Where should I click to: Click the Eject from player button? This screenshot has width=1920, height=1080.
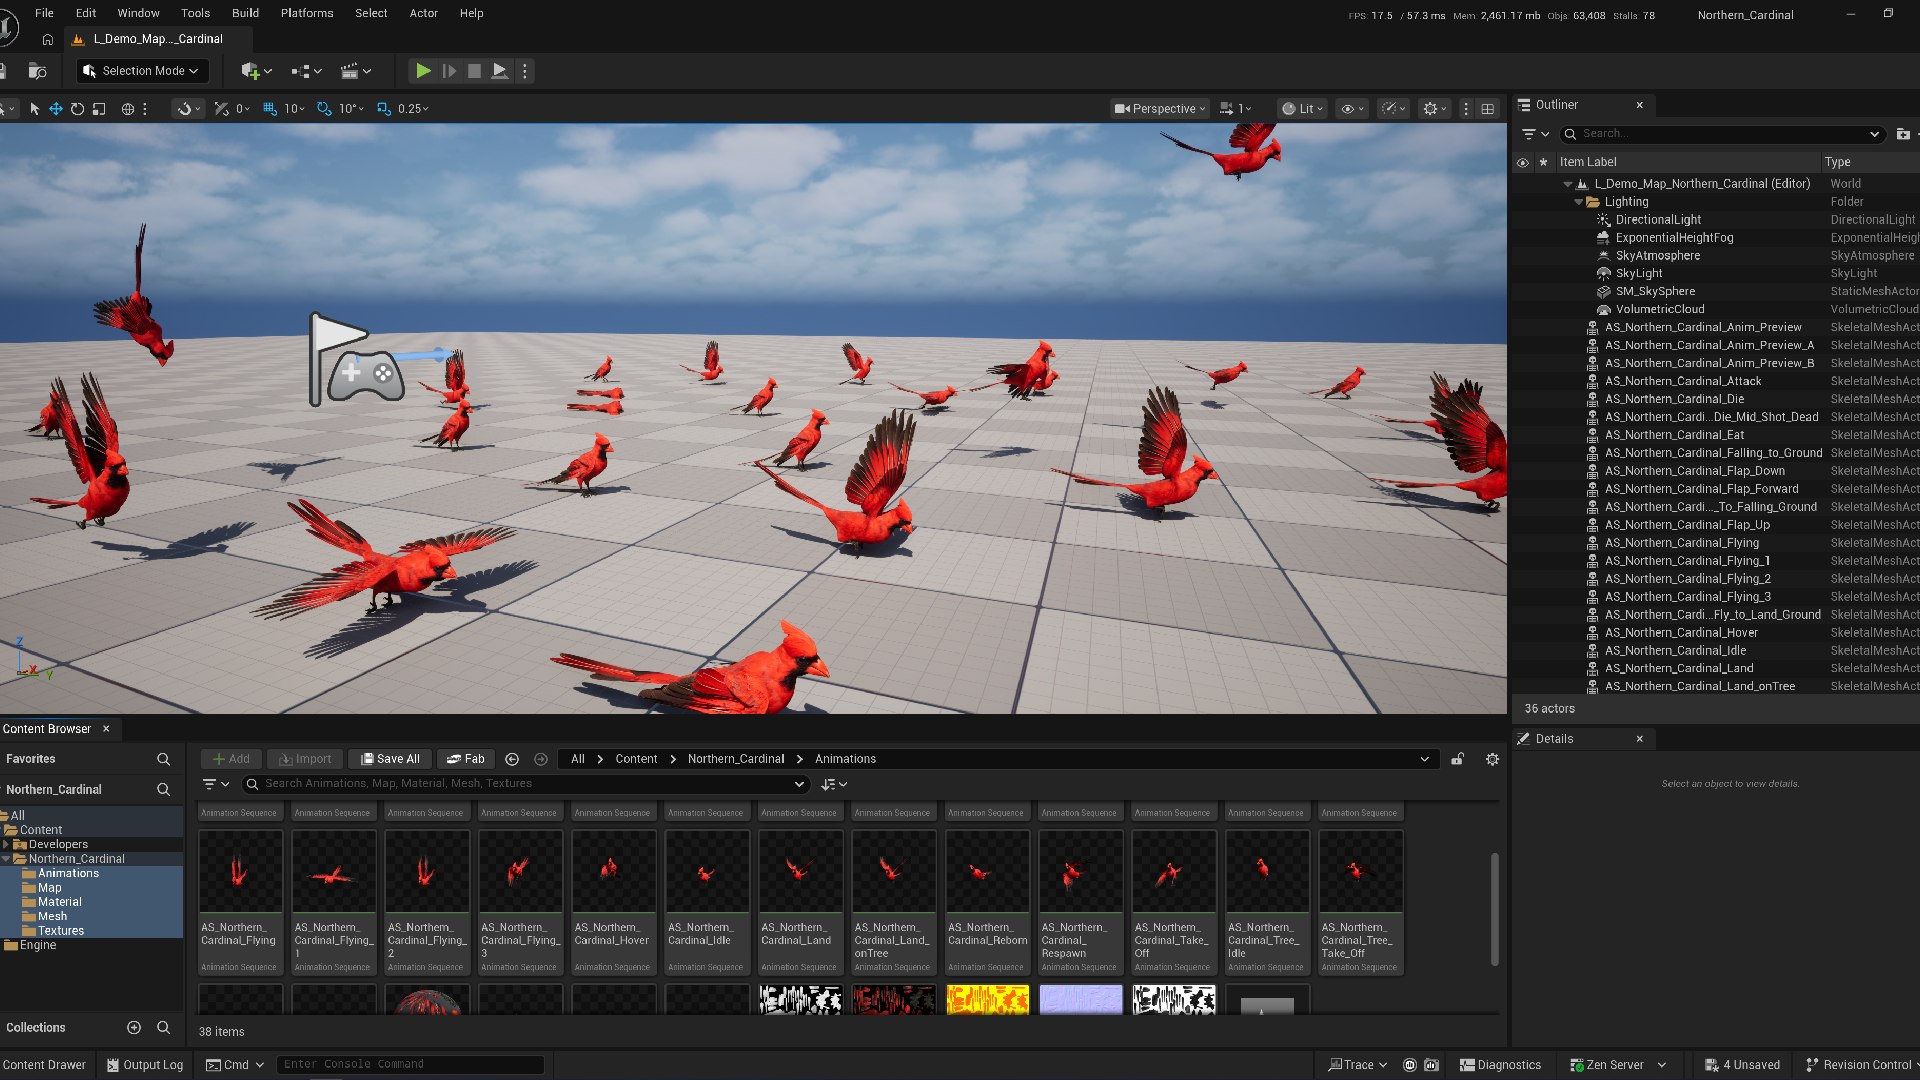500,71
